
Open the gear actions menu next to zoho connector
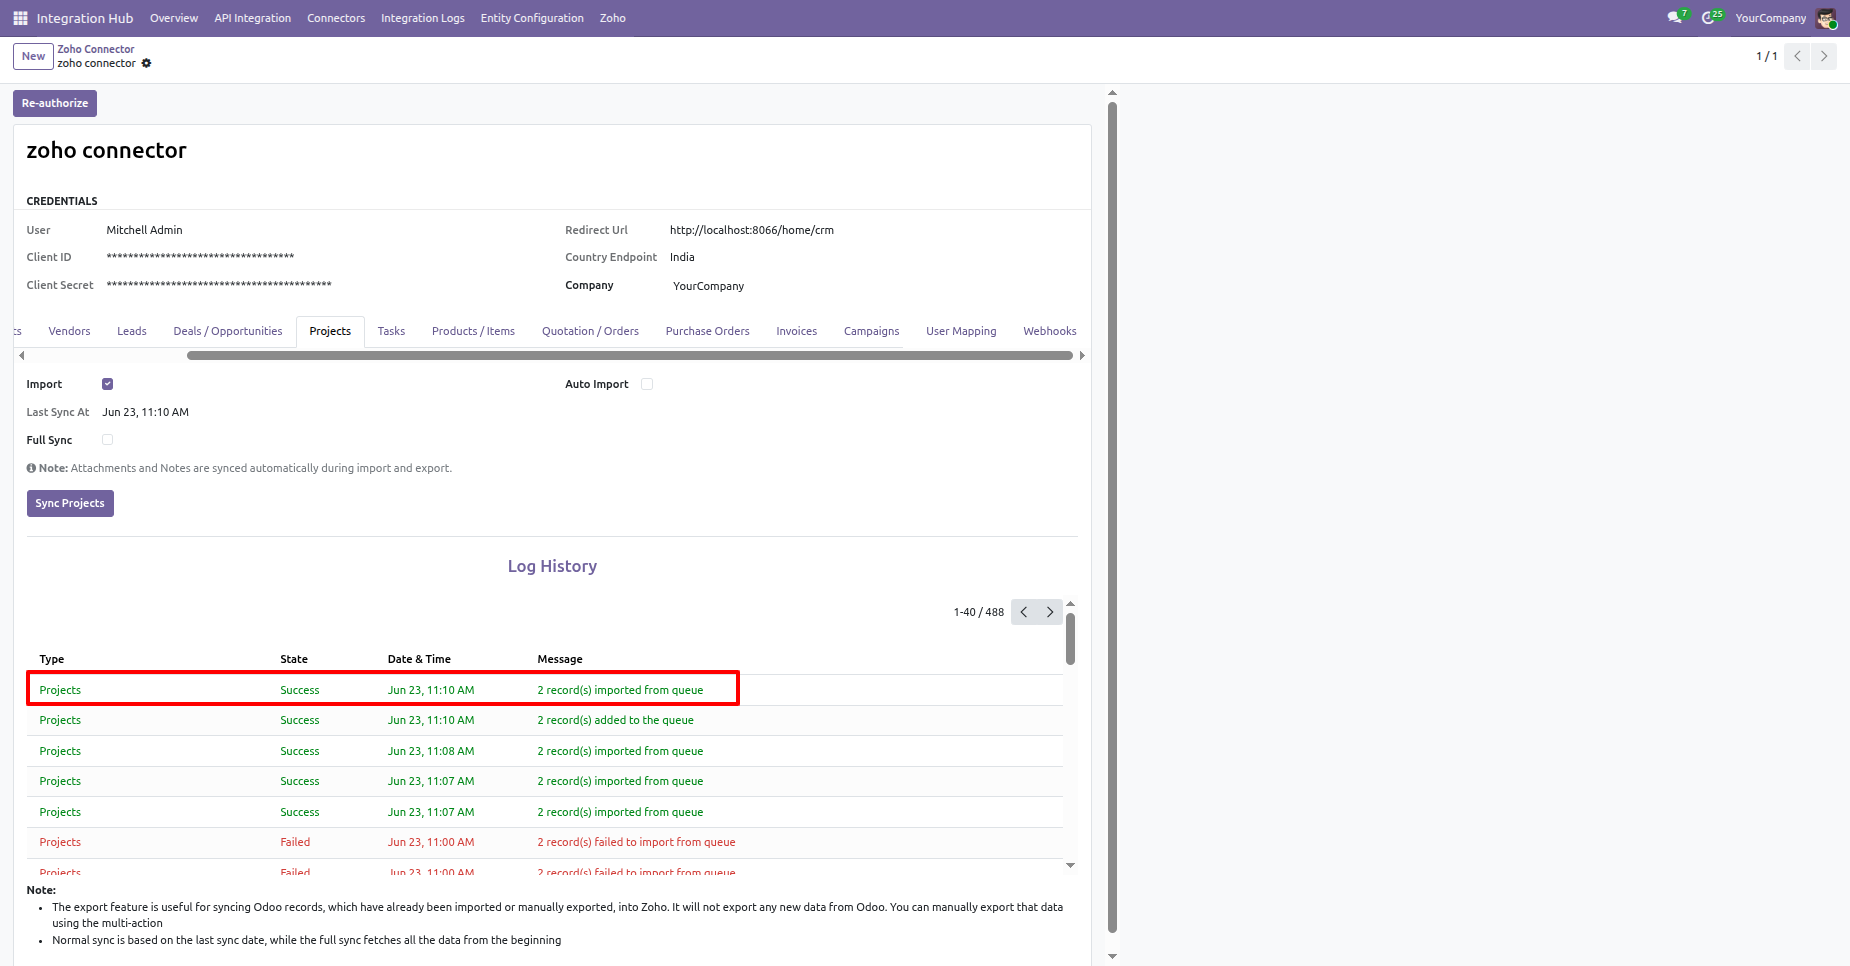pyautogui.click(x=146, y=63)
